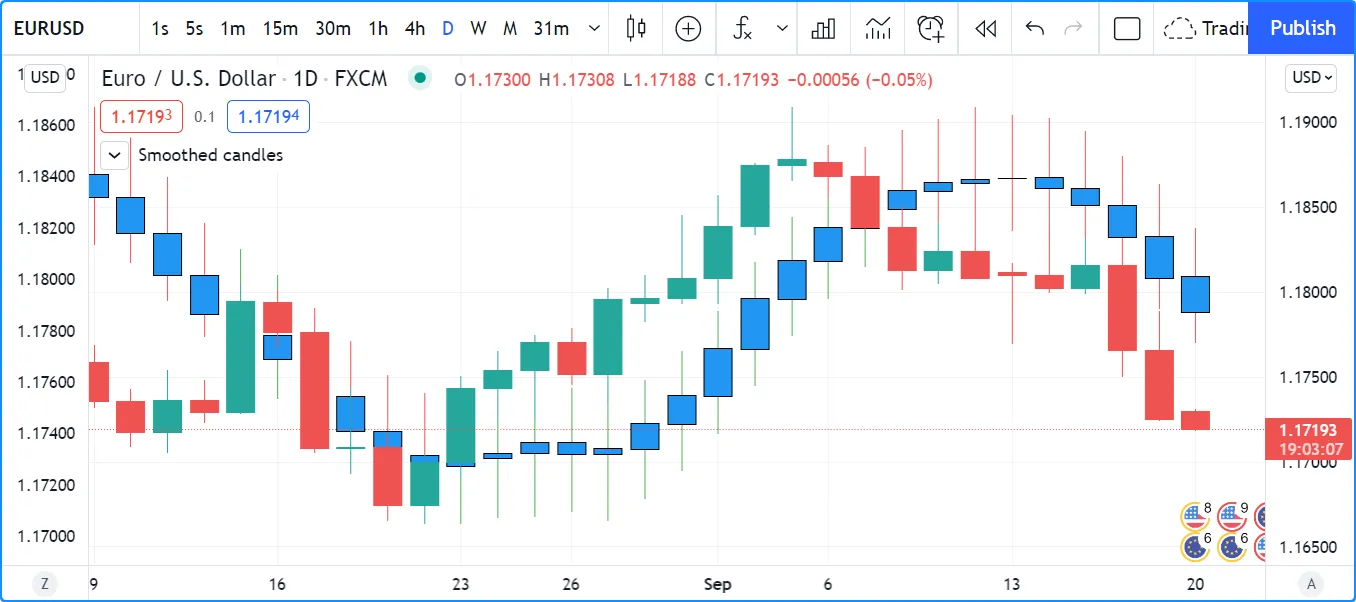The height and width of the screenshot is (602, 1356).
Task: Click the compare or add symbol icon
Action: (x=688, y=28)
